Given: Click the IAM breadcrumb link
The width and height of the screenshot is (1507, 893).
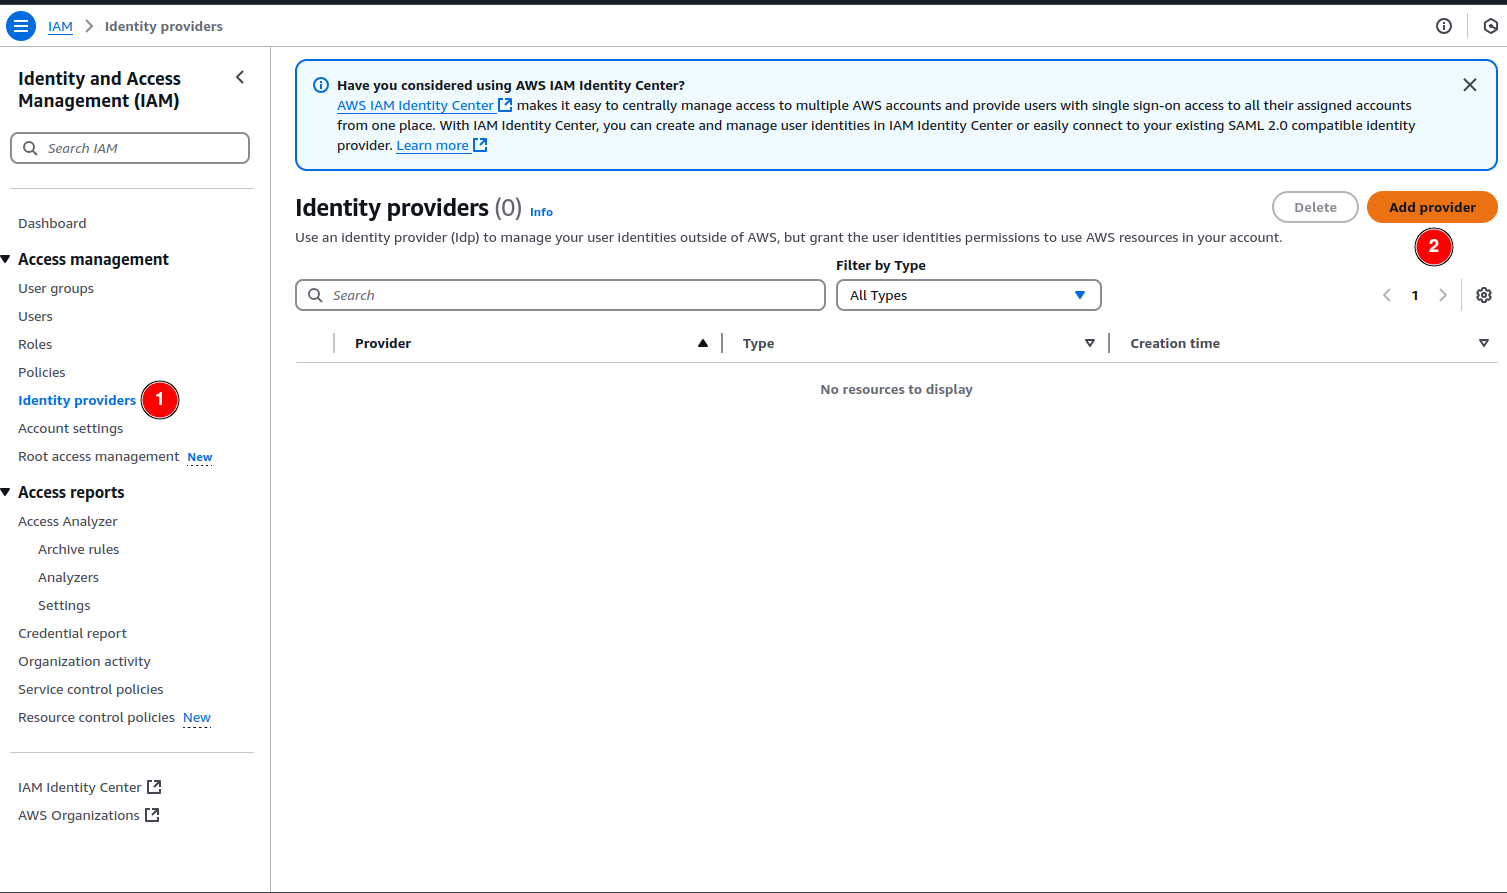Looking at the screenshot, I should pos(60,26).
